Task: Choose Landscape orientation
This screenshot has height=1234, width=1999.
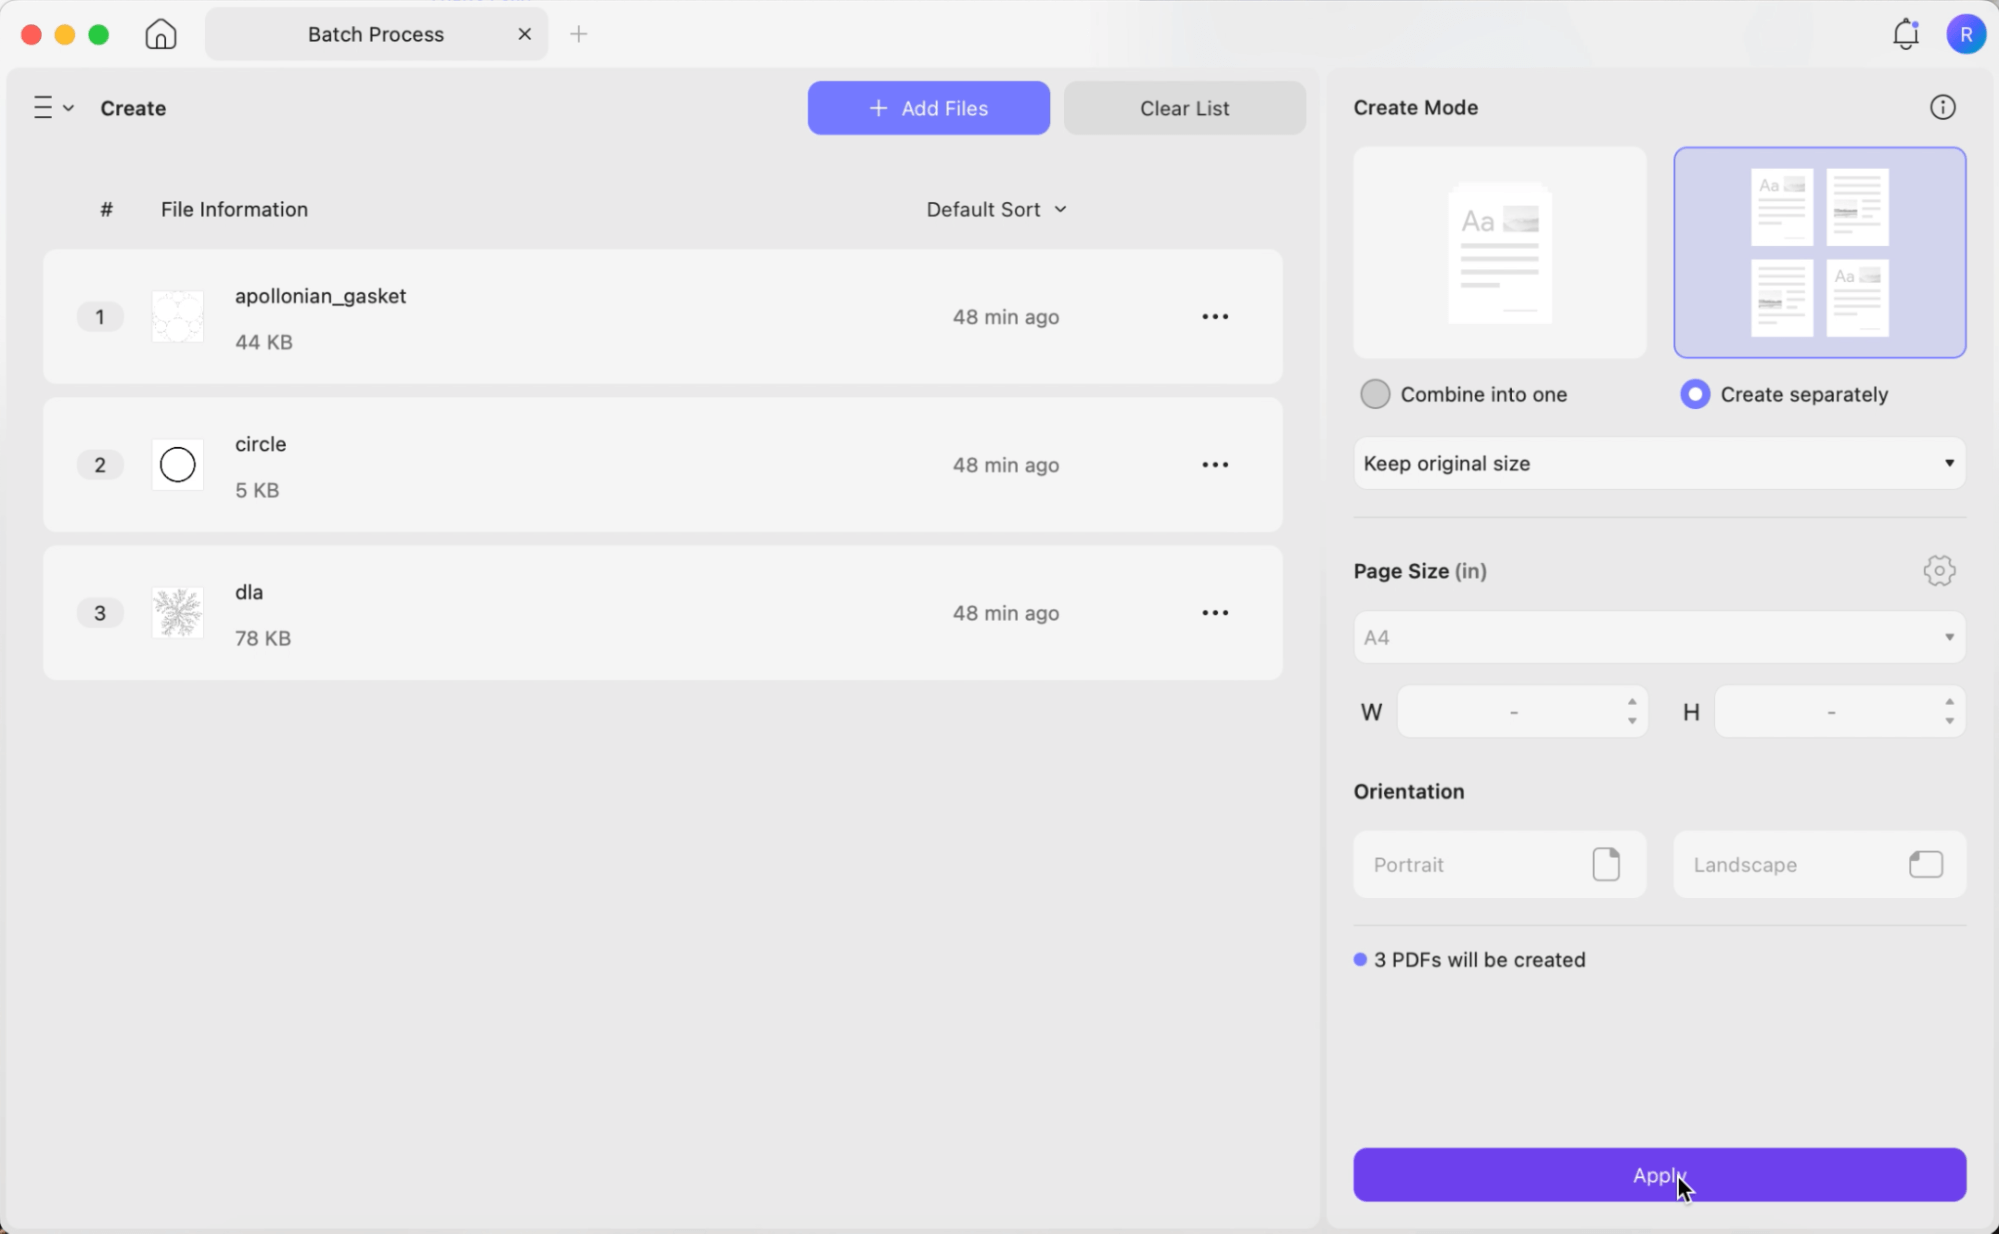Action: (1819, 865)
